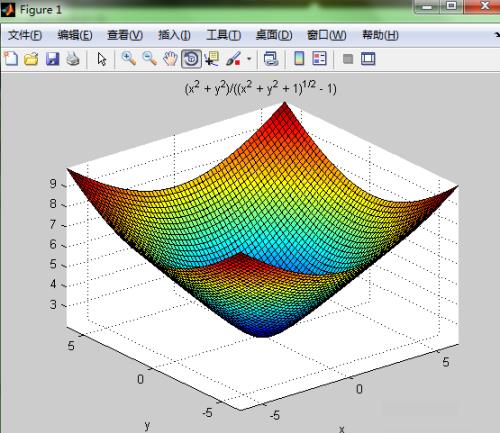Show plot tools and dock figure
500x433 pixels.
[x=368, y=59]
